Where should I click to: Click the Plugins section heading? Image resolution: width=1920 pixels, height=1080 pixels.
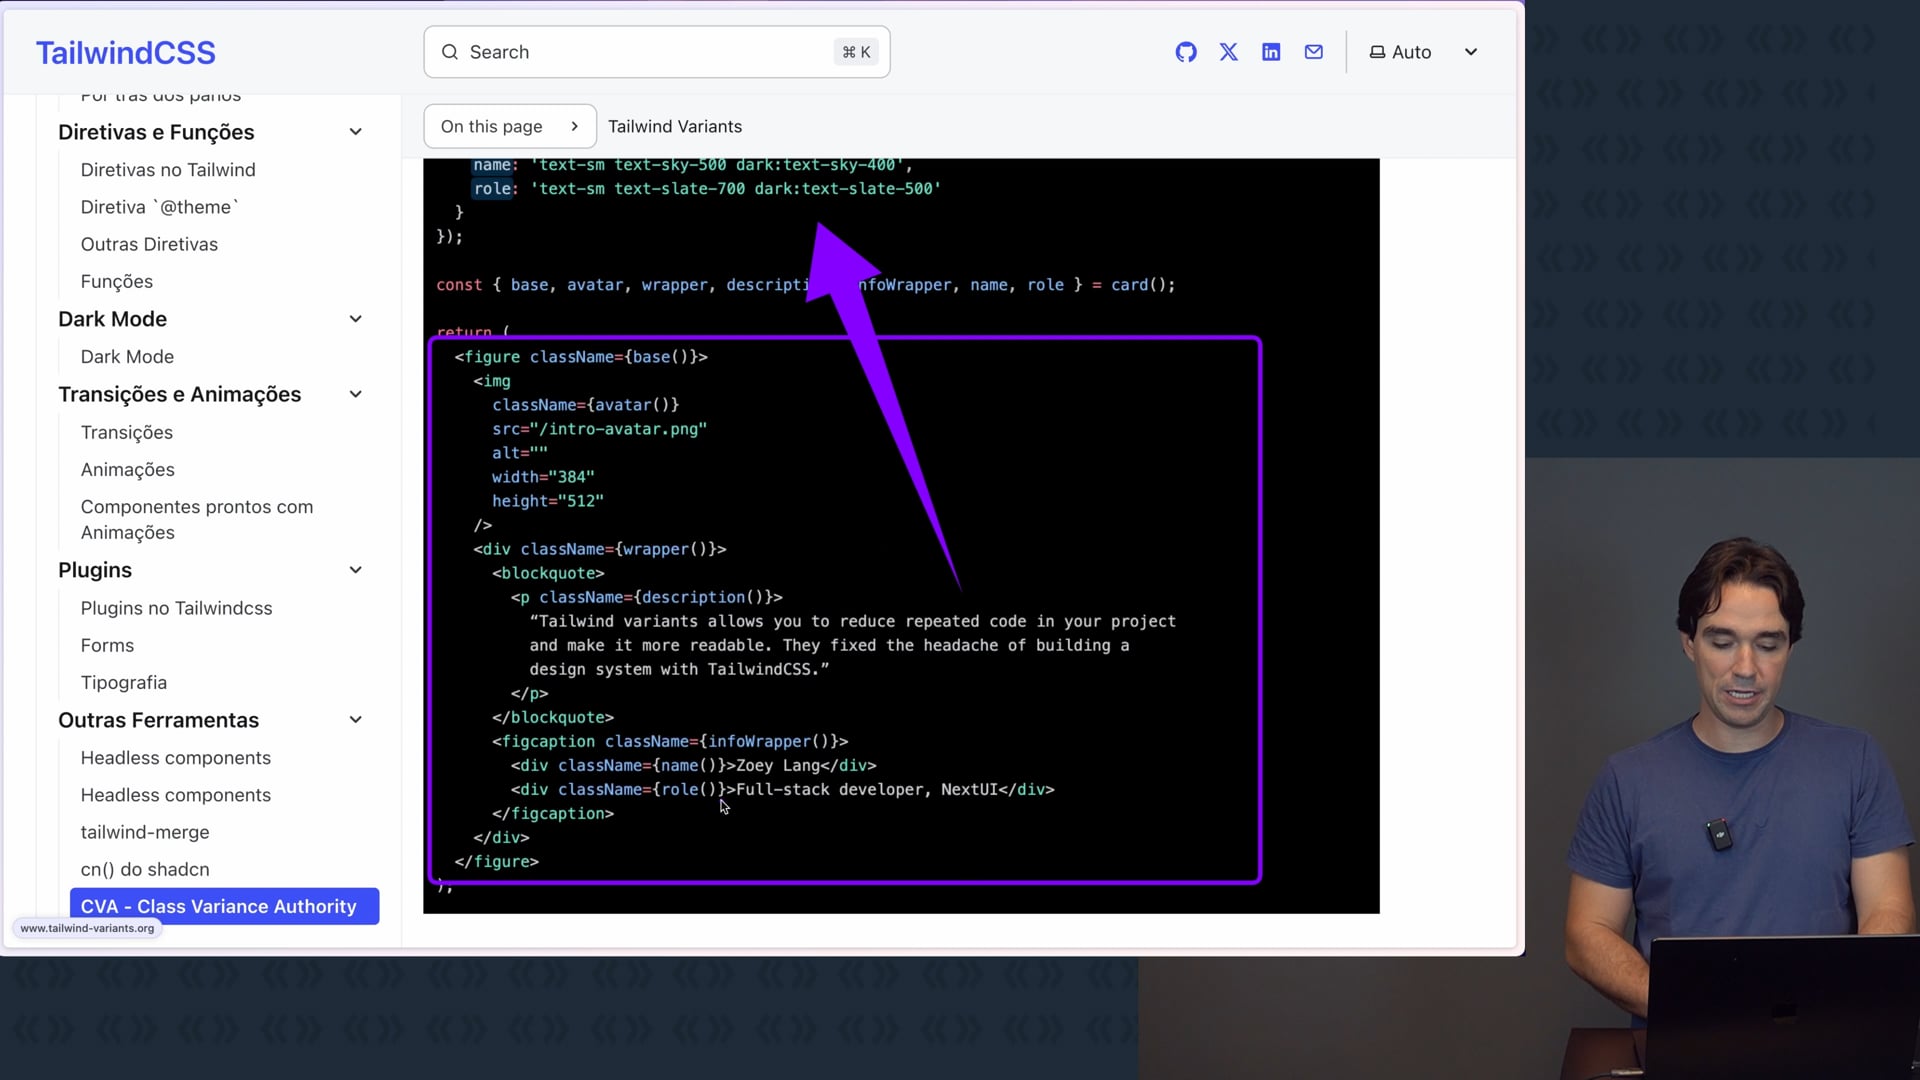click(x=95, y=570)
